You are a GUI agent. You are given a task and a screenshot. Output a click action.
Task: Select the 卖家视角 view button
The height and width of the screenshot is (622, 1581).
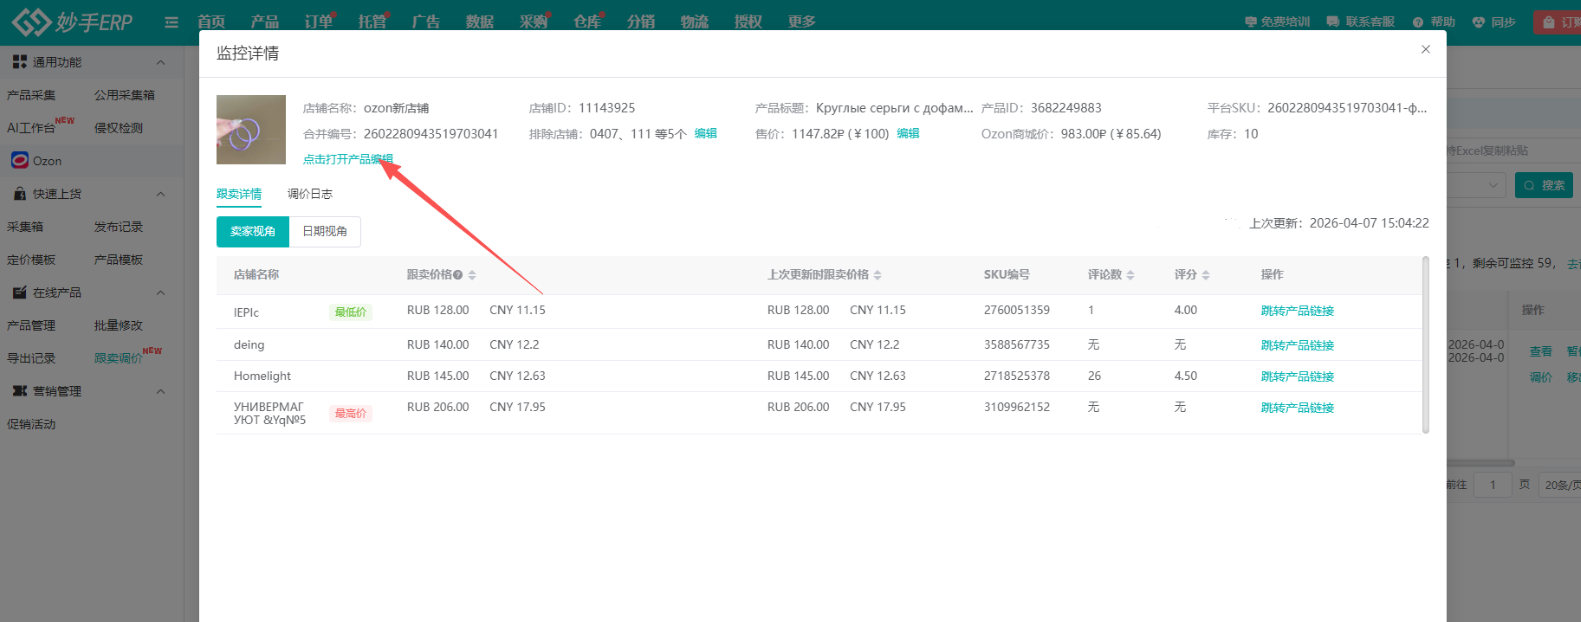(x=253, y=231)
